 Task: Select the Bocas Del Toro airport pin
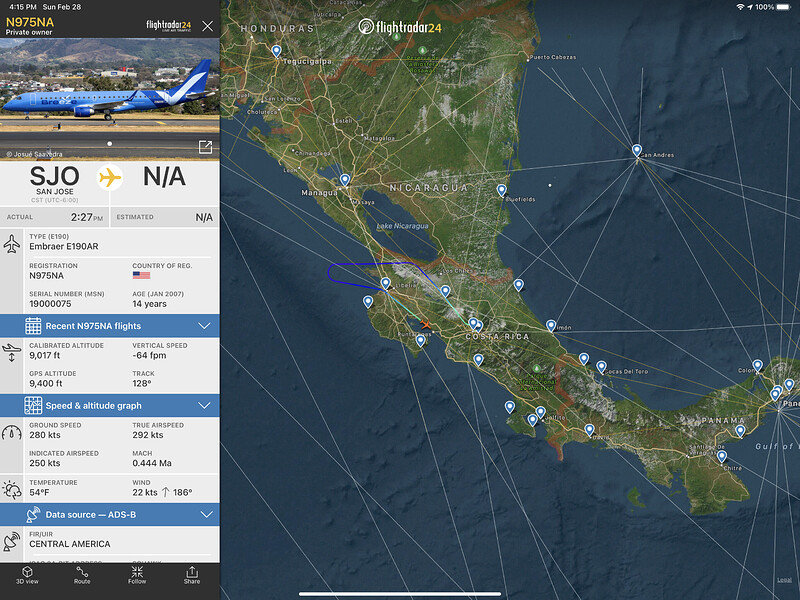(x=602, y=366)
